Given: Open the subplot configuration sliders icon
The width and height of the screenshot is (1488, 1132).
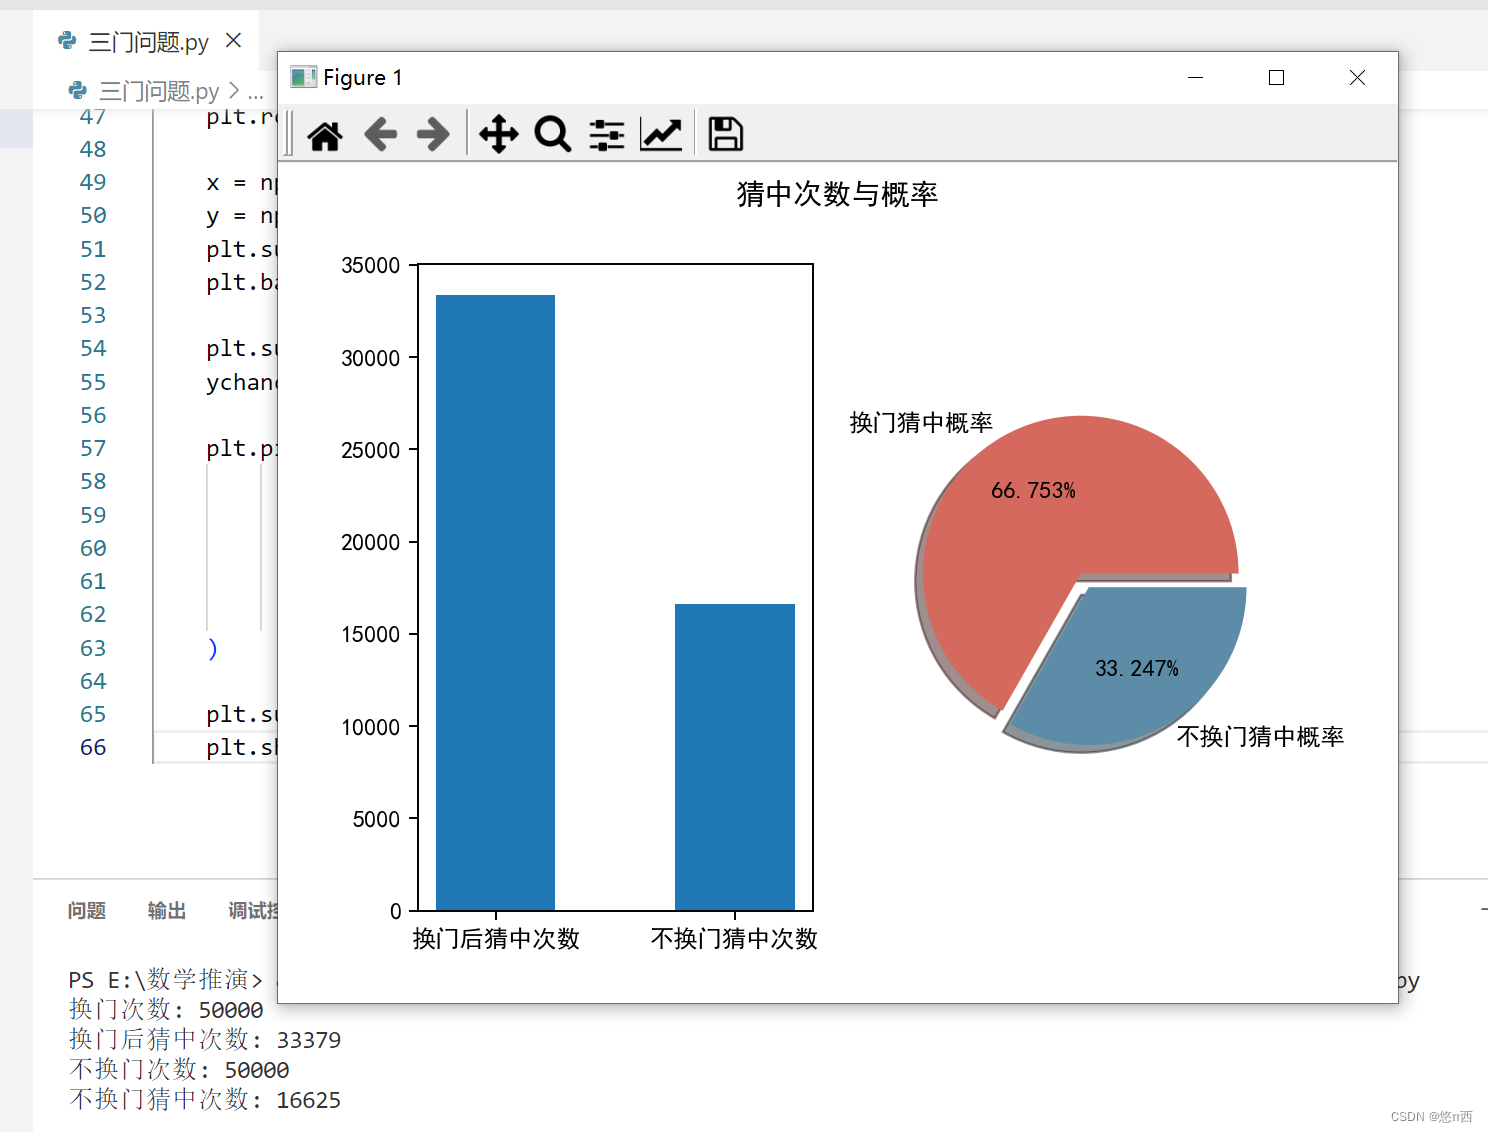Looking at the screenshot, I should [606, 133].
